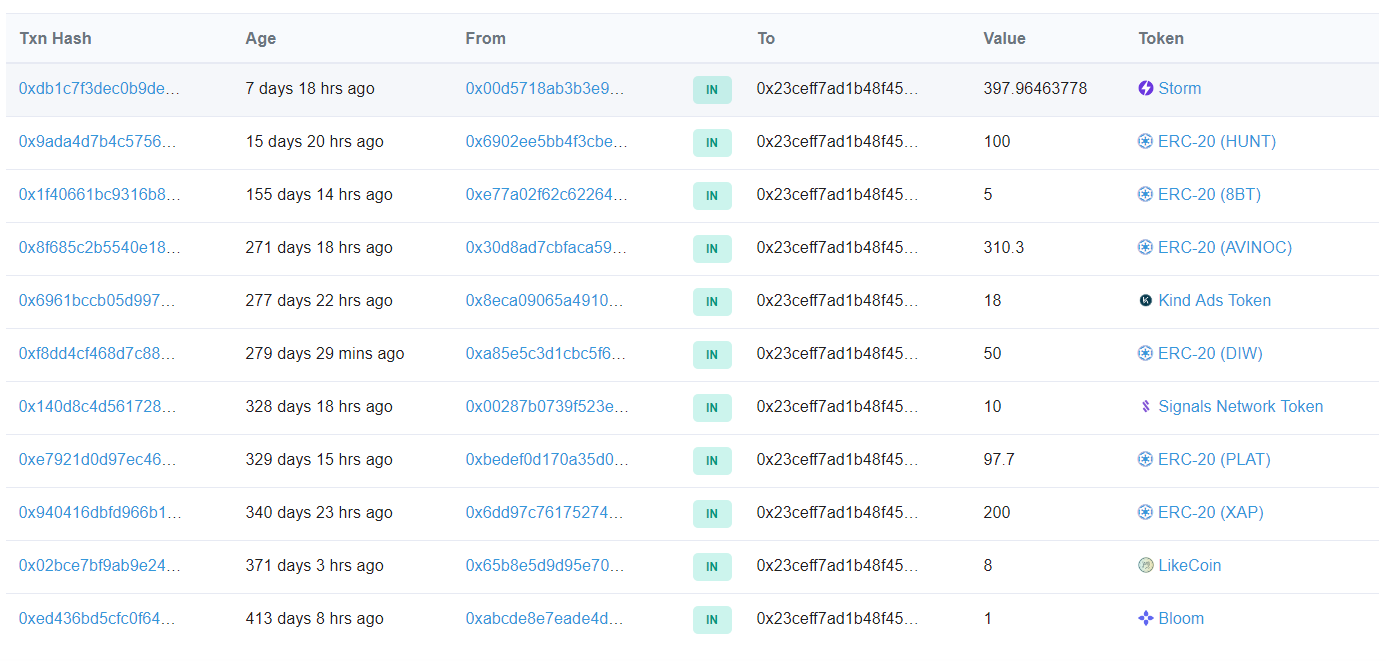Click the IN badge in the XAP row
This screenshot has height=661, width=1386.
tap(712, 514)
